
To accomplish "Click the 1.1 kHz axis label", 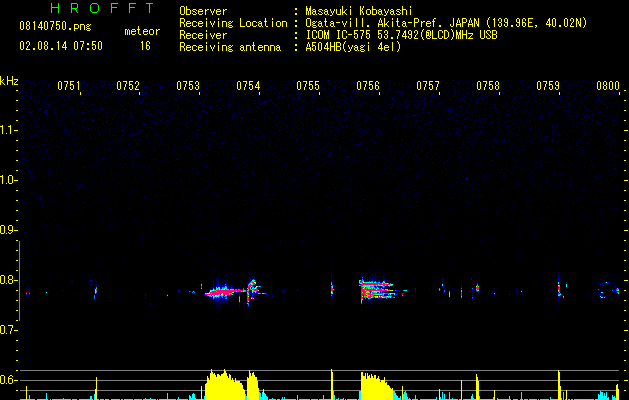I will click(8, 130).
